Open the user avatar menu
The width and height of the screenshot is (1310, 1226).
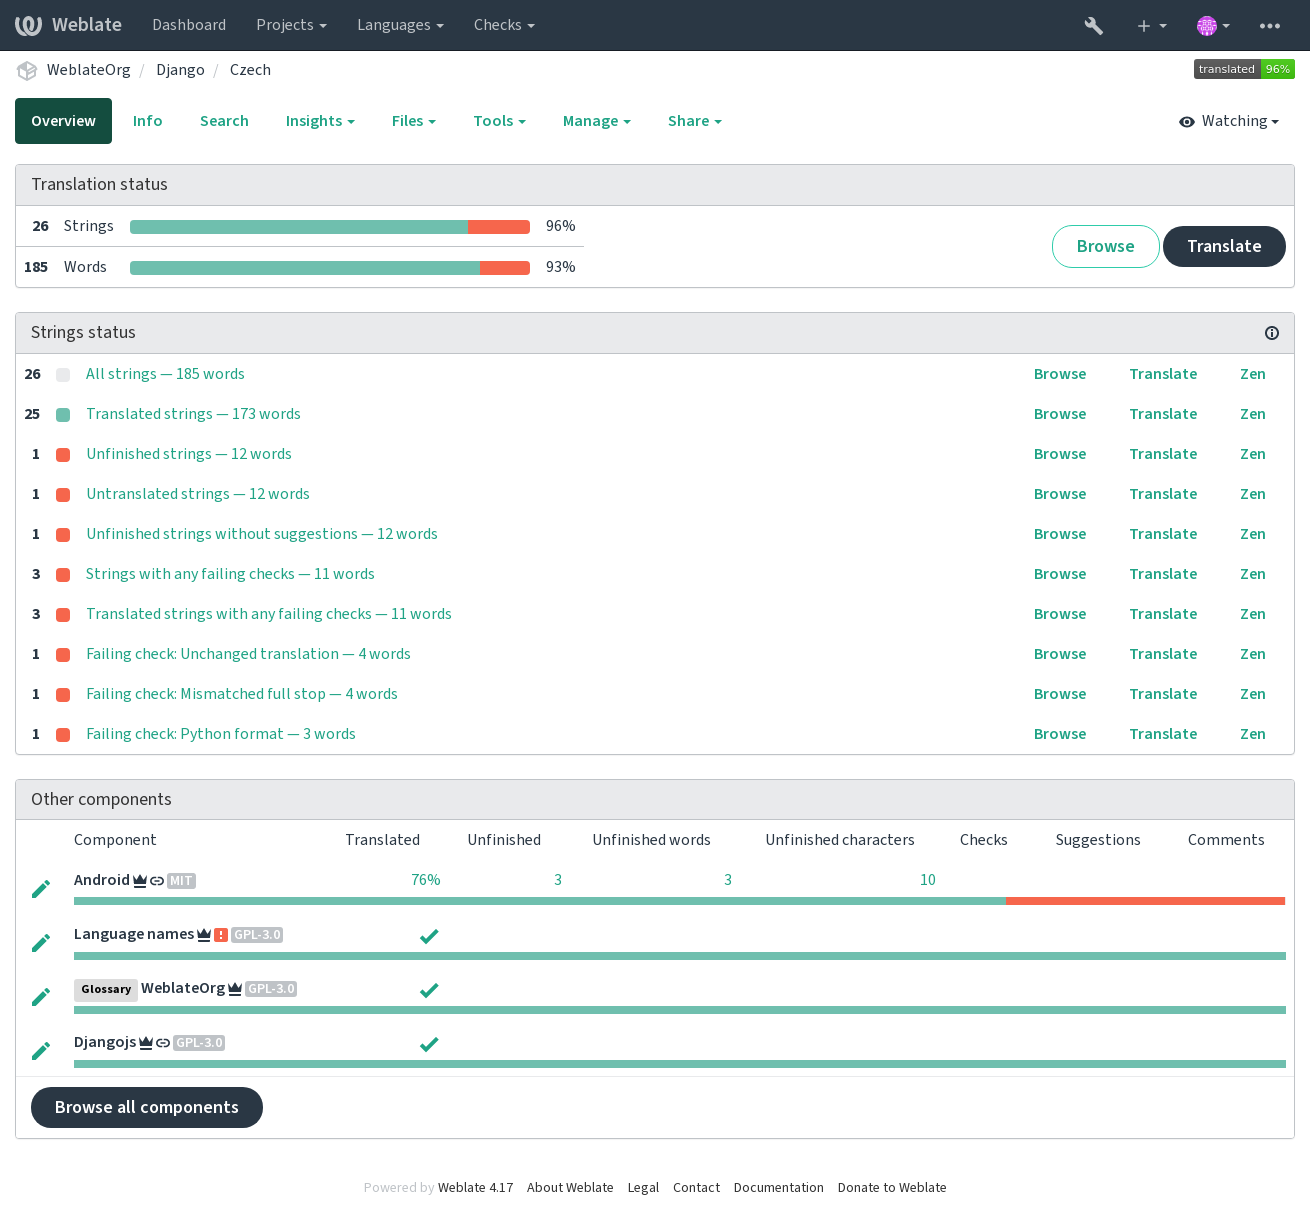tap(1213, 26)
